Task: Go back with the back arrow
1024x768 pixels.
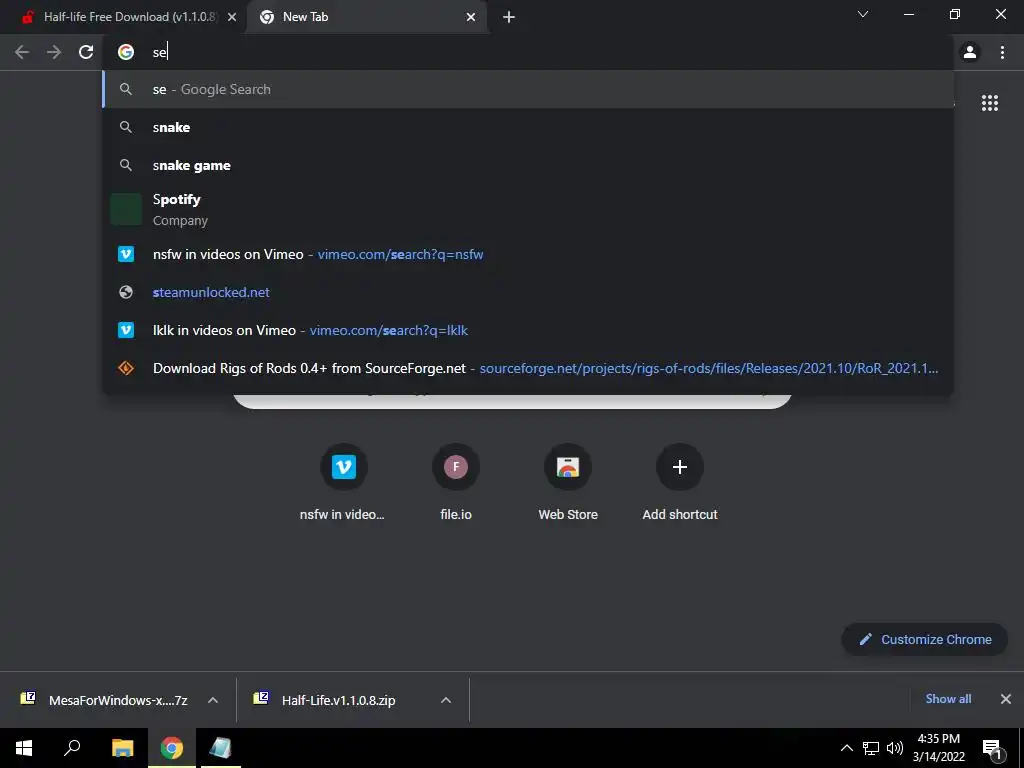Action: (x=22, y=52)
